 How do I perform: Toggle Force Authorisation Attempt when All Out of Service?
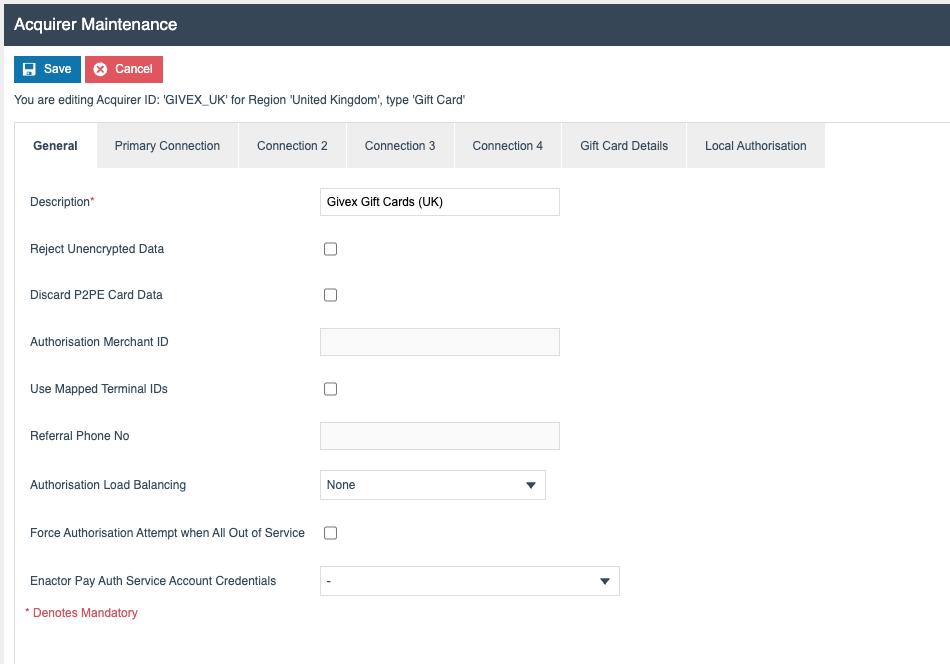pyautogui.click(x=330, y=532)
